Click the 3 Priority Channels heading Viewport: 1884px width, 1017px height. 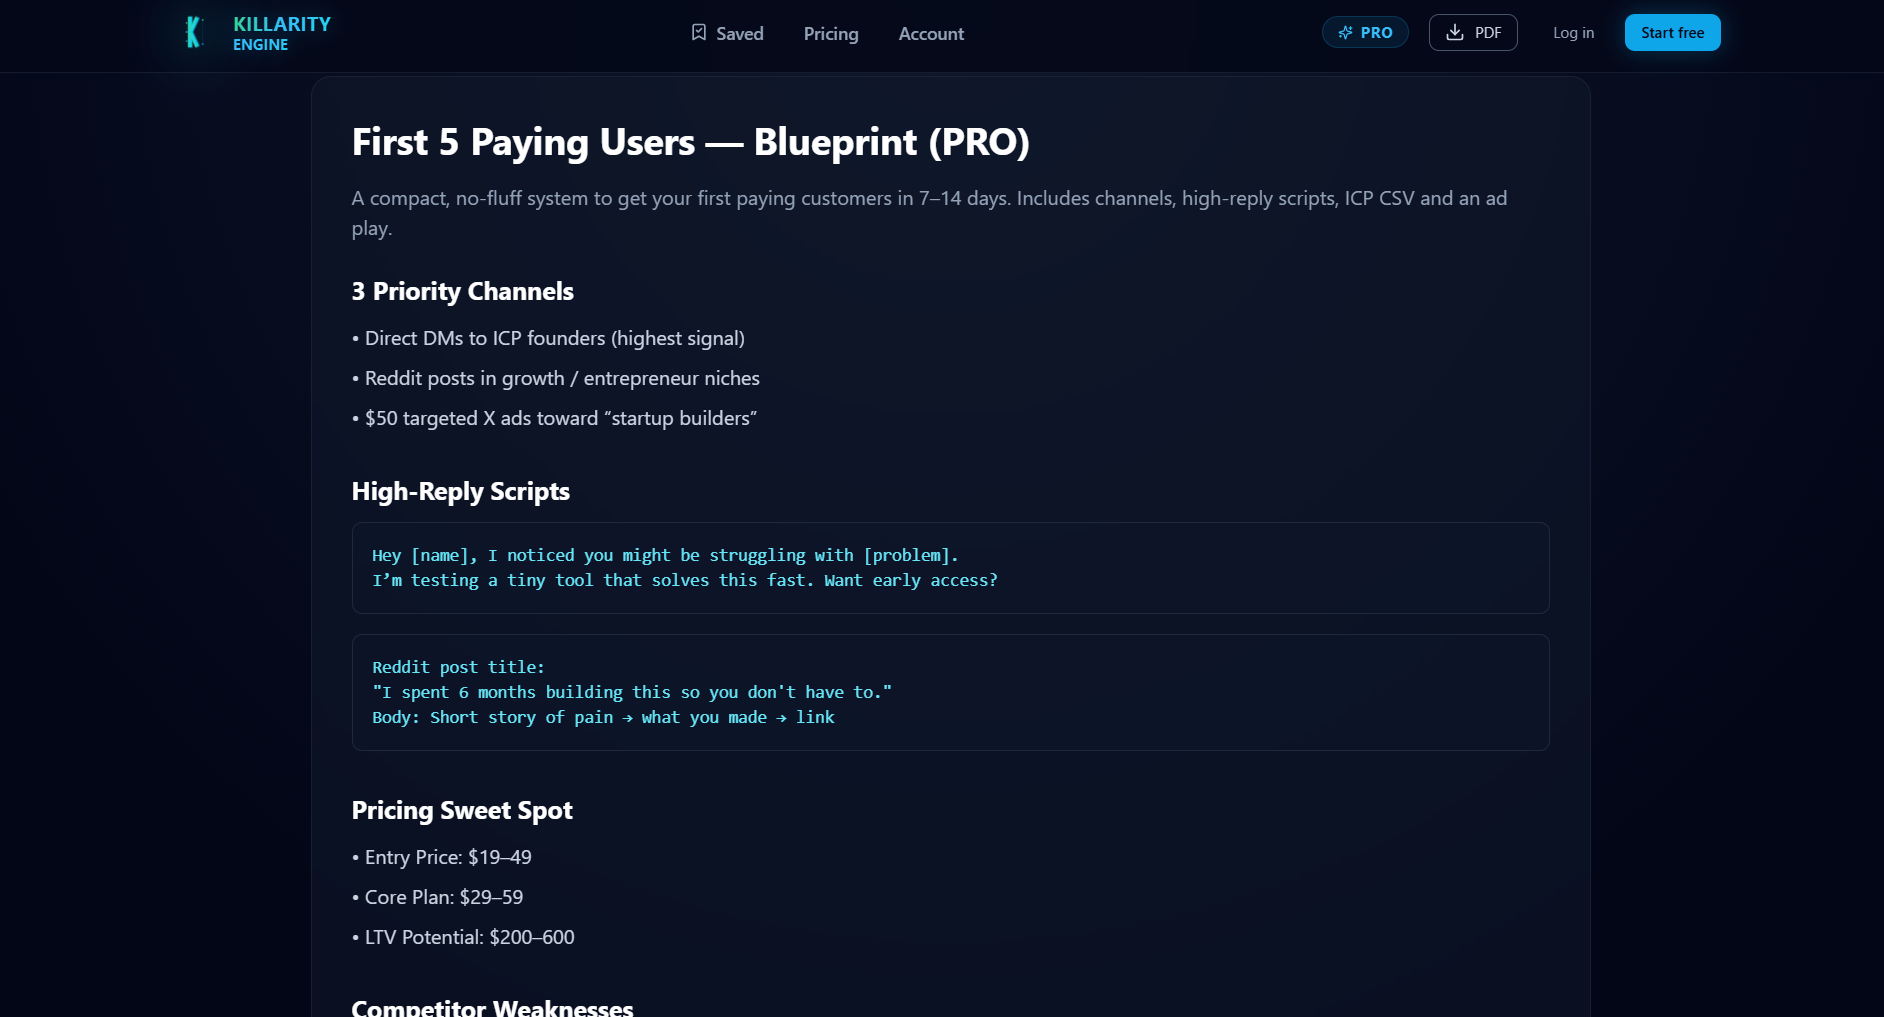point(462,291)
